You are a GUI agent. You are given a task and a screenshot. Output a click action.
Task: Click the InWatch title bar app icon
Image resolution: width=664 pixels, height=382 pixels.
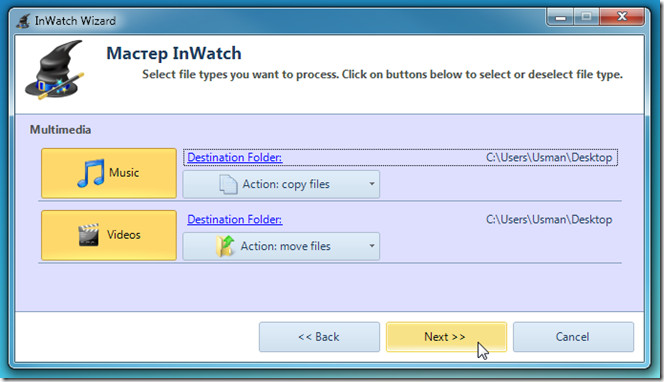[x=24, y=21]
